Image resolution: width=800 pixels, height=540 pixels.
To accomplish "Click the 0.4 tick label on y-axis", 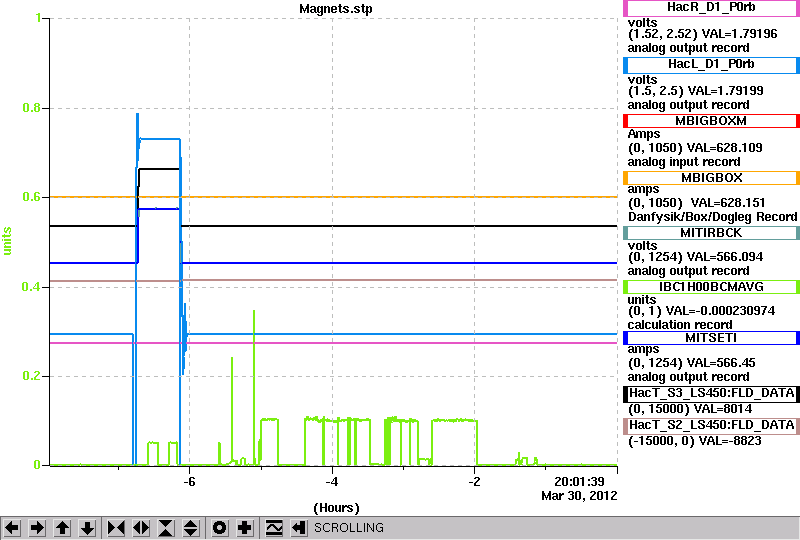I will pyautogui.click(x=32, y=287).
